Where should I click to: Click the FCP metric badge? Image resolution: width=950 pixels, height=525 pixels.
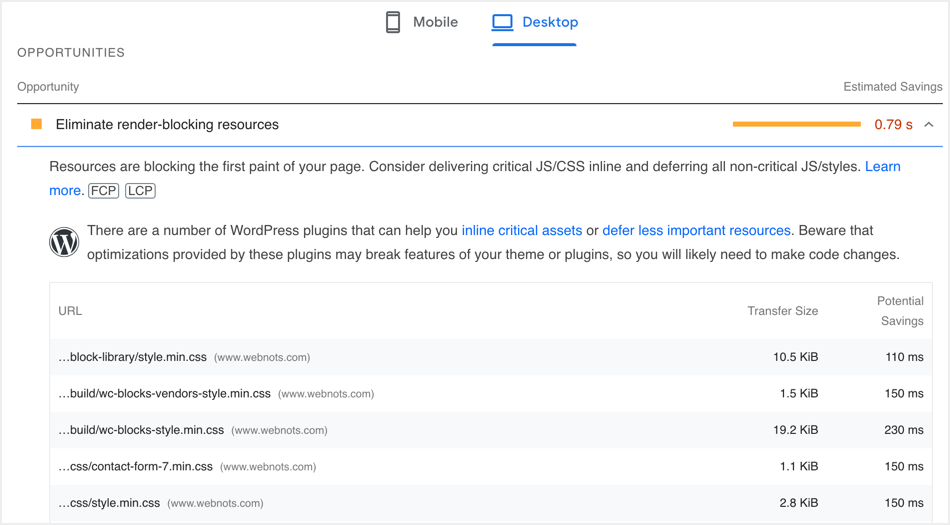pyautogui.click(x=103, y=190)
